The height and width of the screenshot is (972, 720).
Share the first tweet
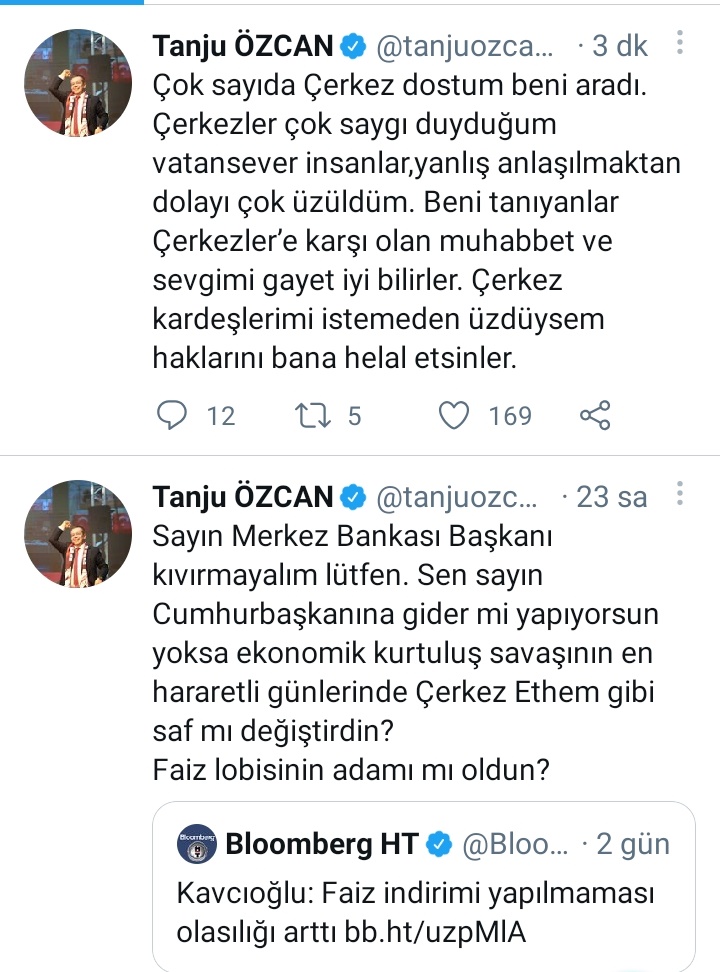point(595,415)
